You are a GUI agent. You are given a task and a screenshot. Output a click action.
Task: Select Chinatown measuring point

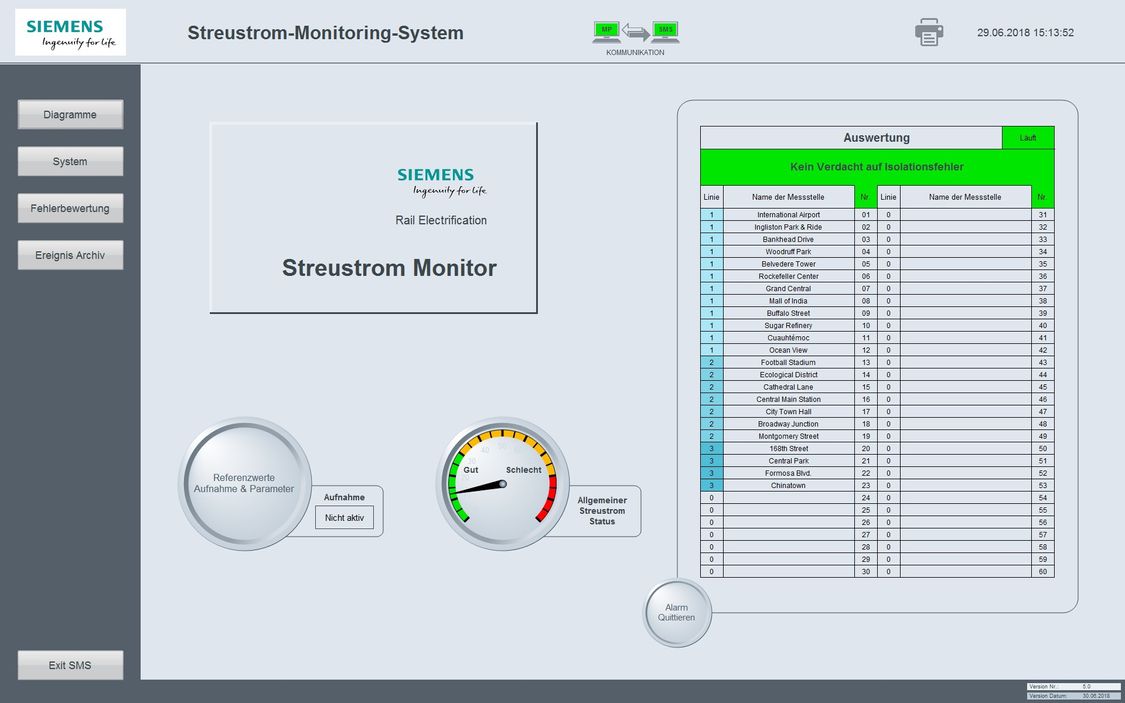(x=789, y=485)
